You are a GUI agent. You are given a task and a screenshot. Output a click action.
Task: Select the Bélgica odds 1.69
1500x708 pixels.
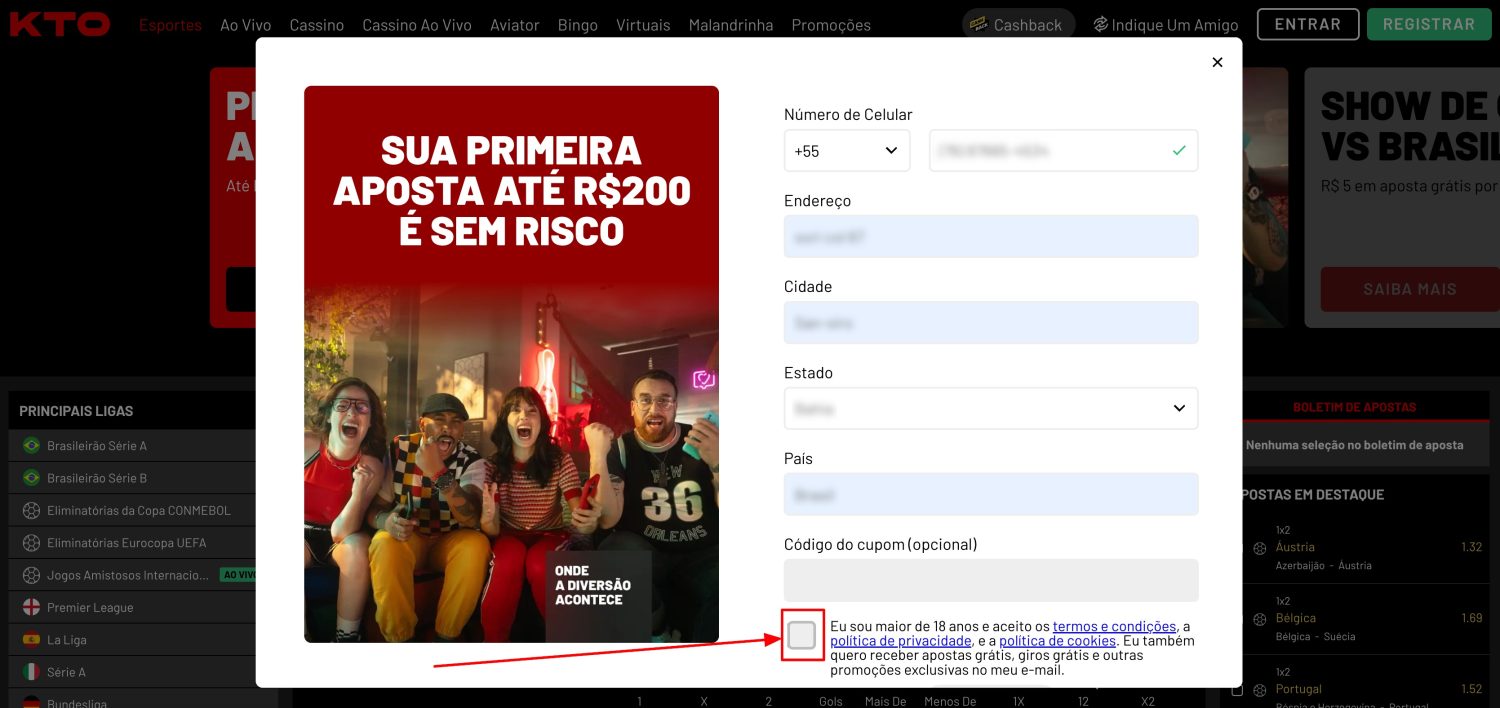1471,618
